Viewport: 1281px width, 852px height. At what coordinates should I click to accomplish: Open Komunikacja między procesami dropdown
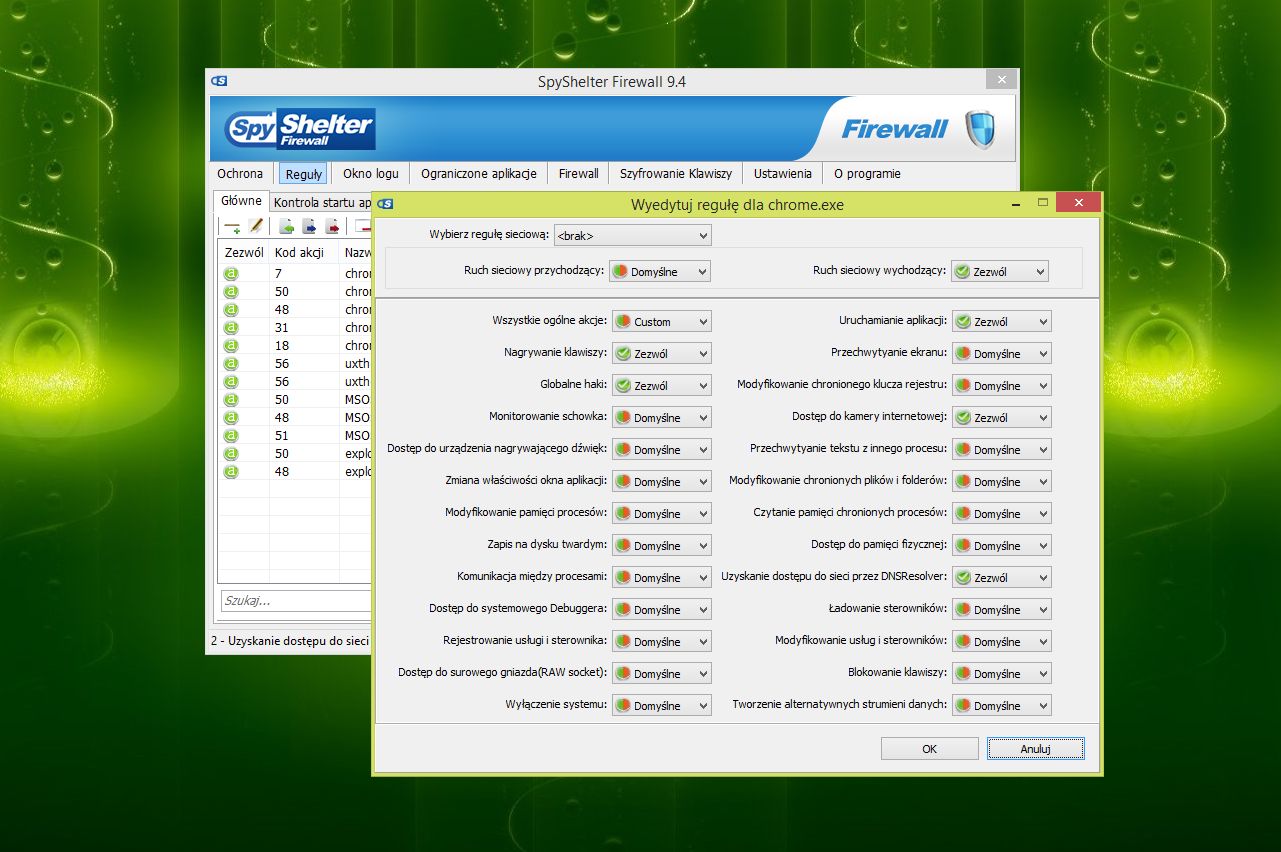(x=661, y=578)
